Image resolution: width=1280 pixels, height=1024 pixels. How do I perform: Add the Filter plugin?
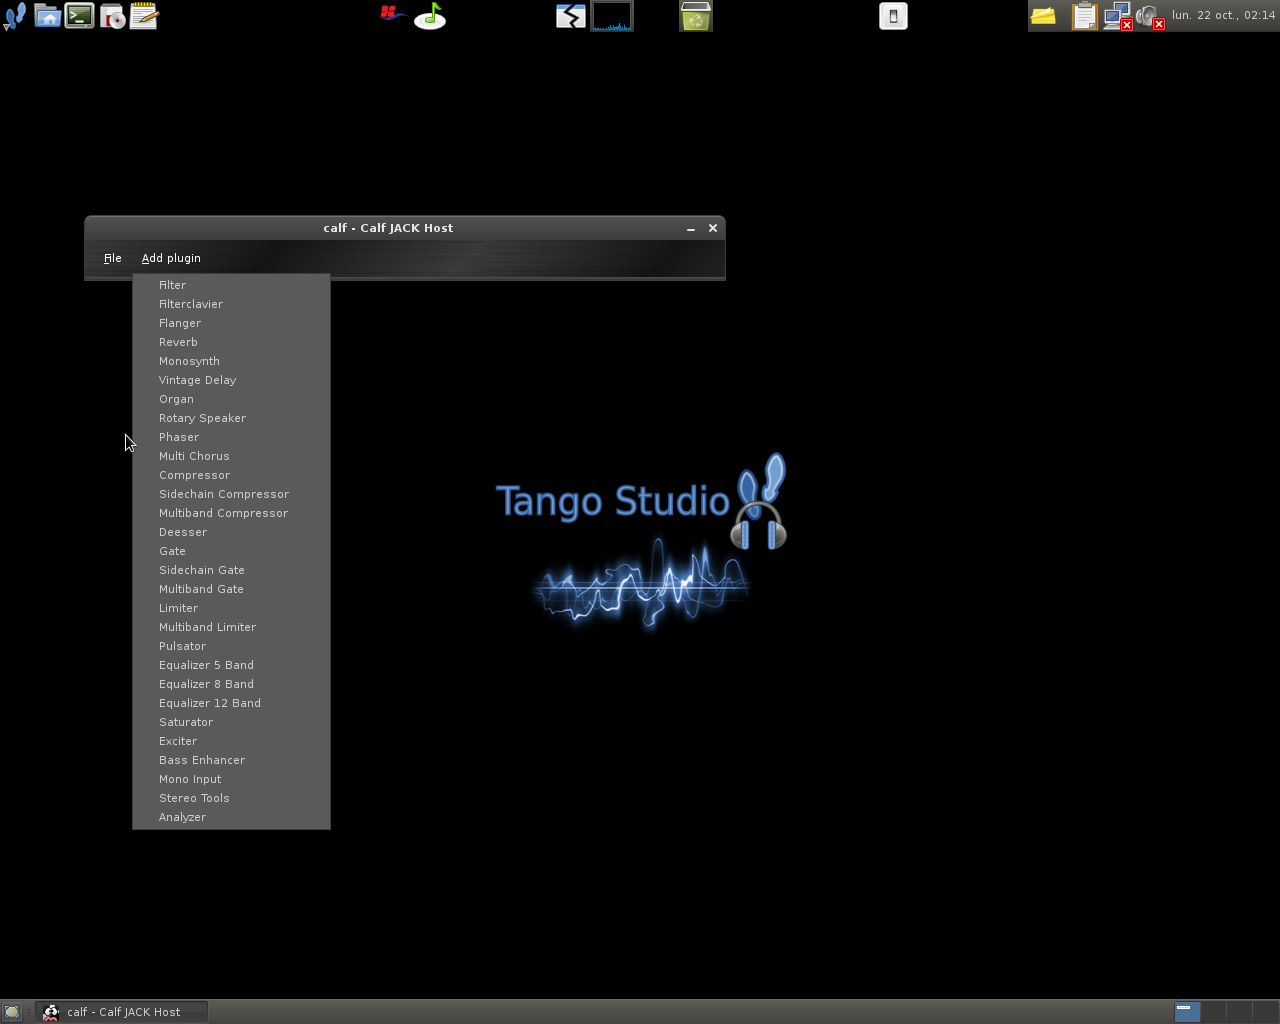click(x=231, y=285)
